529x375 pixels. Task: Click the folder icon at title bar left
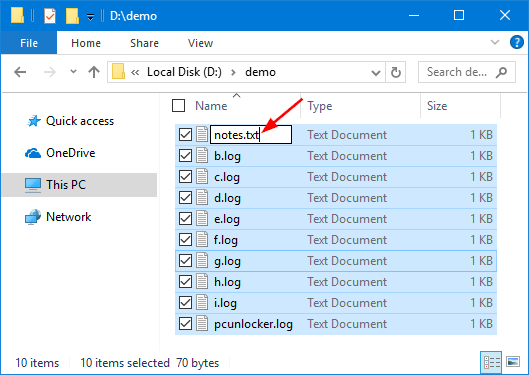point(17,15)
